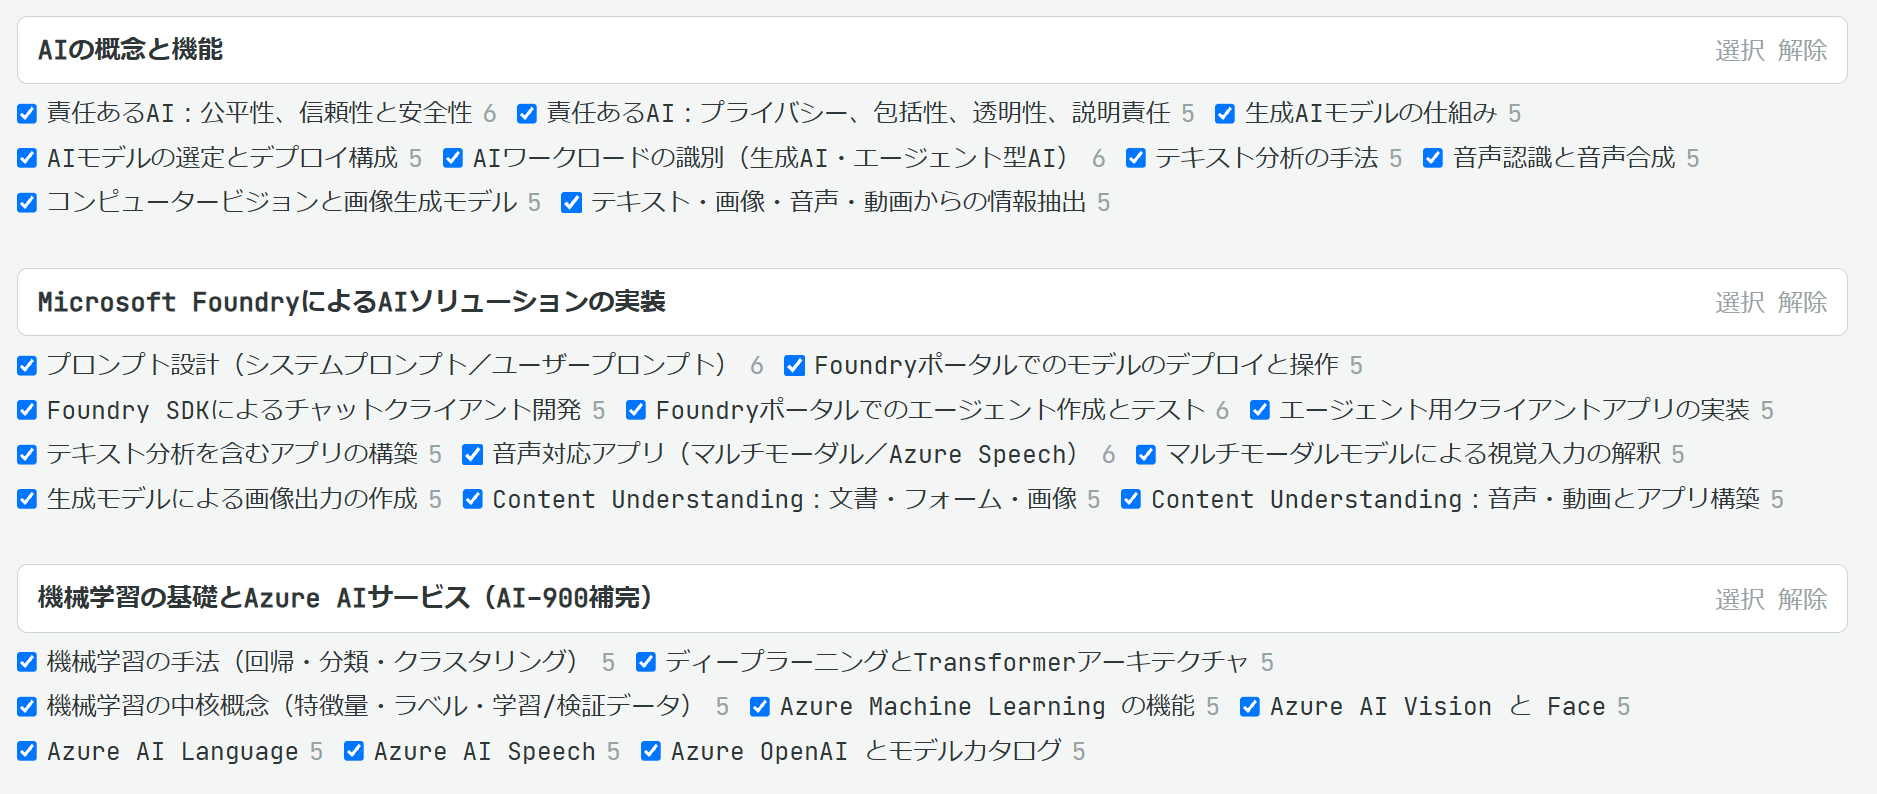1877x794 pixels.
Task: Deselect Foundry SDKによるチャットクライアント開発 checkbox
Action: click(x=27, y=410)
